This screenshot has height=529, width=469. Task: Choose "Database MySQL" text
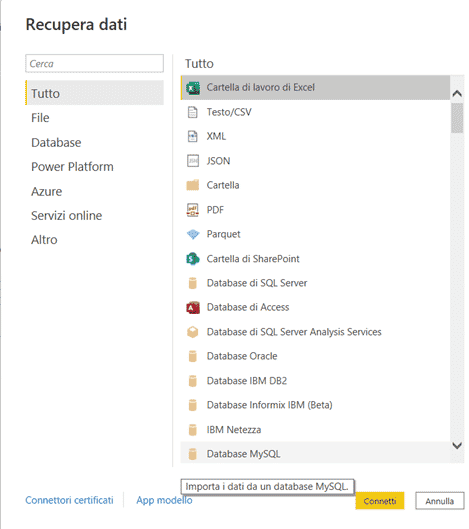pyautogui.click(x=244, y=454)
